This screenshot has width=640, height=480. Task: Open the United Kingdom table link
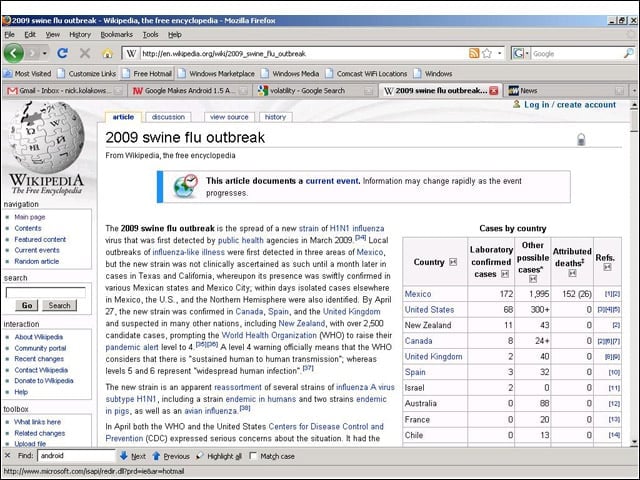[x=433, y=357]
